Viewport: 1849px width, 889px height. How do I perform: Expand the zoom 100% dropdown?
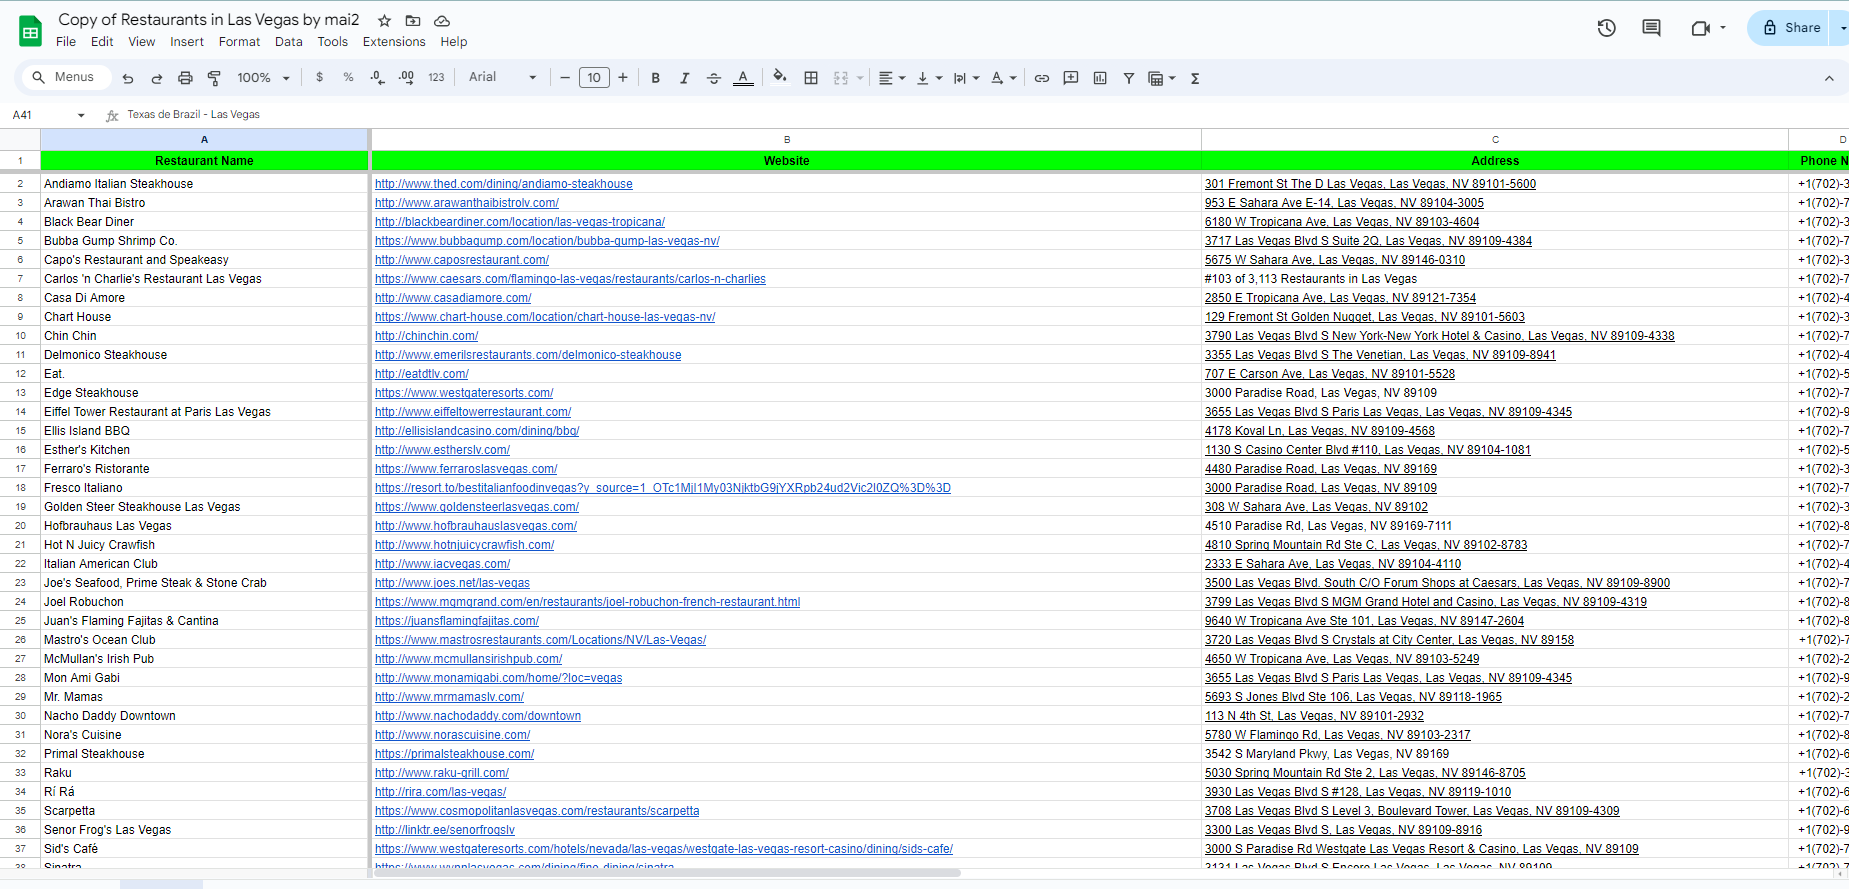point(264,78)
